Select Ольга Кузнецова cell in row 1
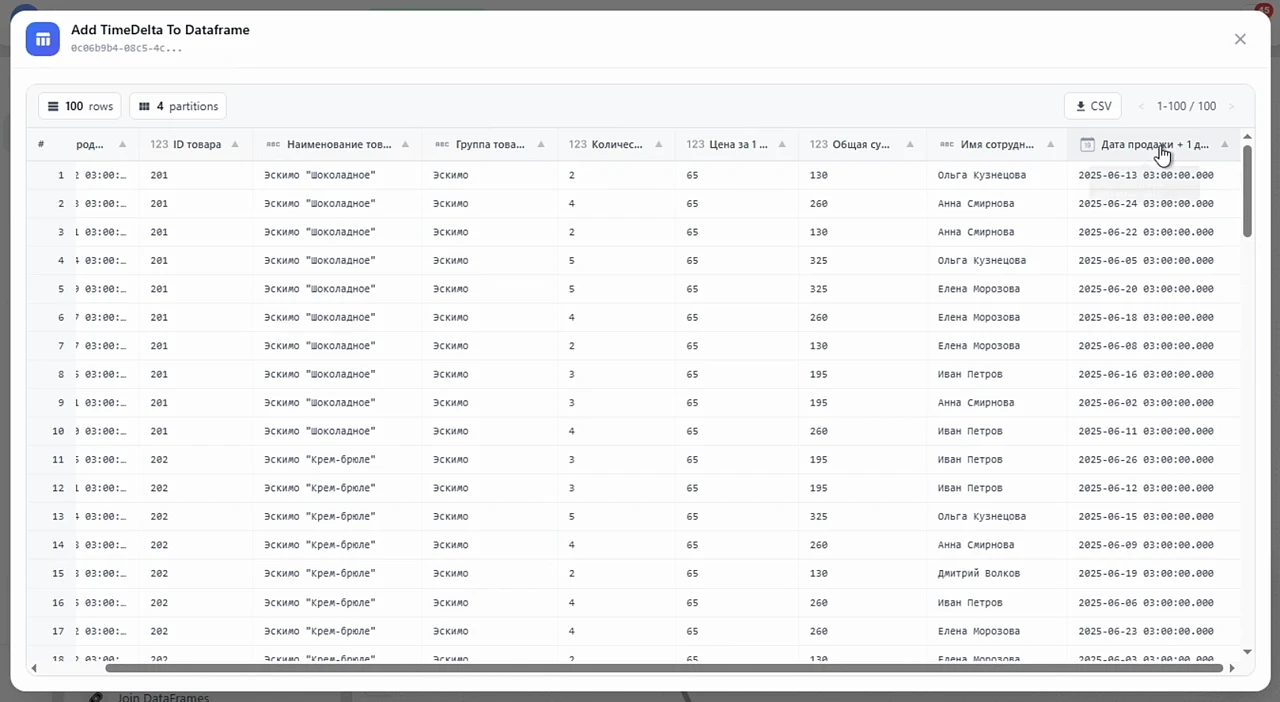The image size is (1280, 702). pyautogui.click(x=982, y=175)
